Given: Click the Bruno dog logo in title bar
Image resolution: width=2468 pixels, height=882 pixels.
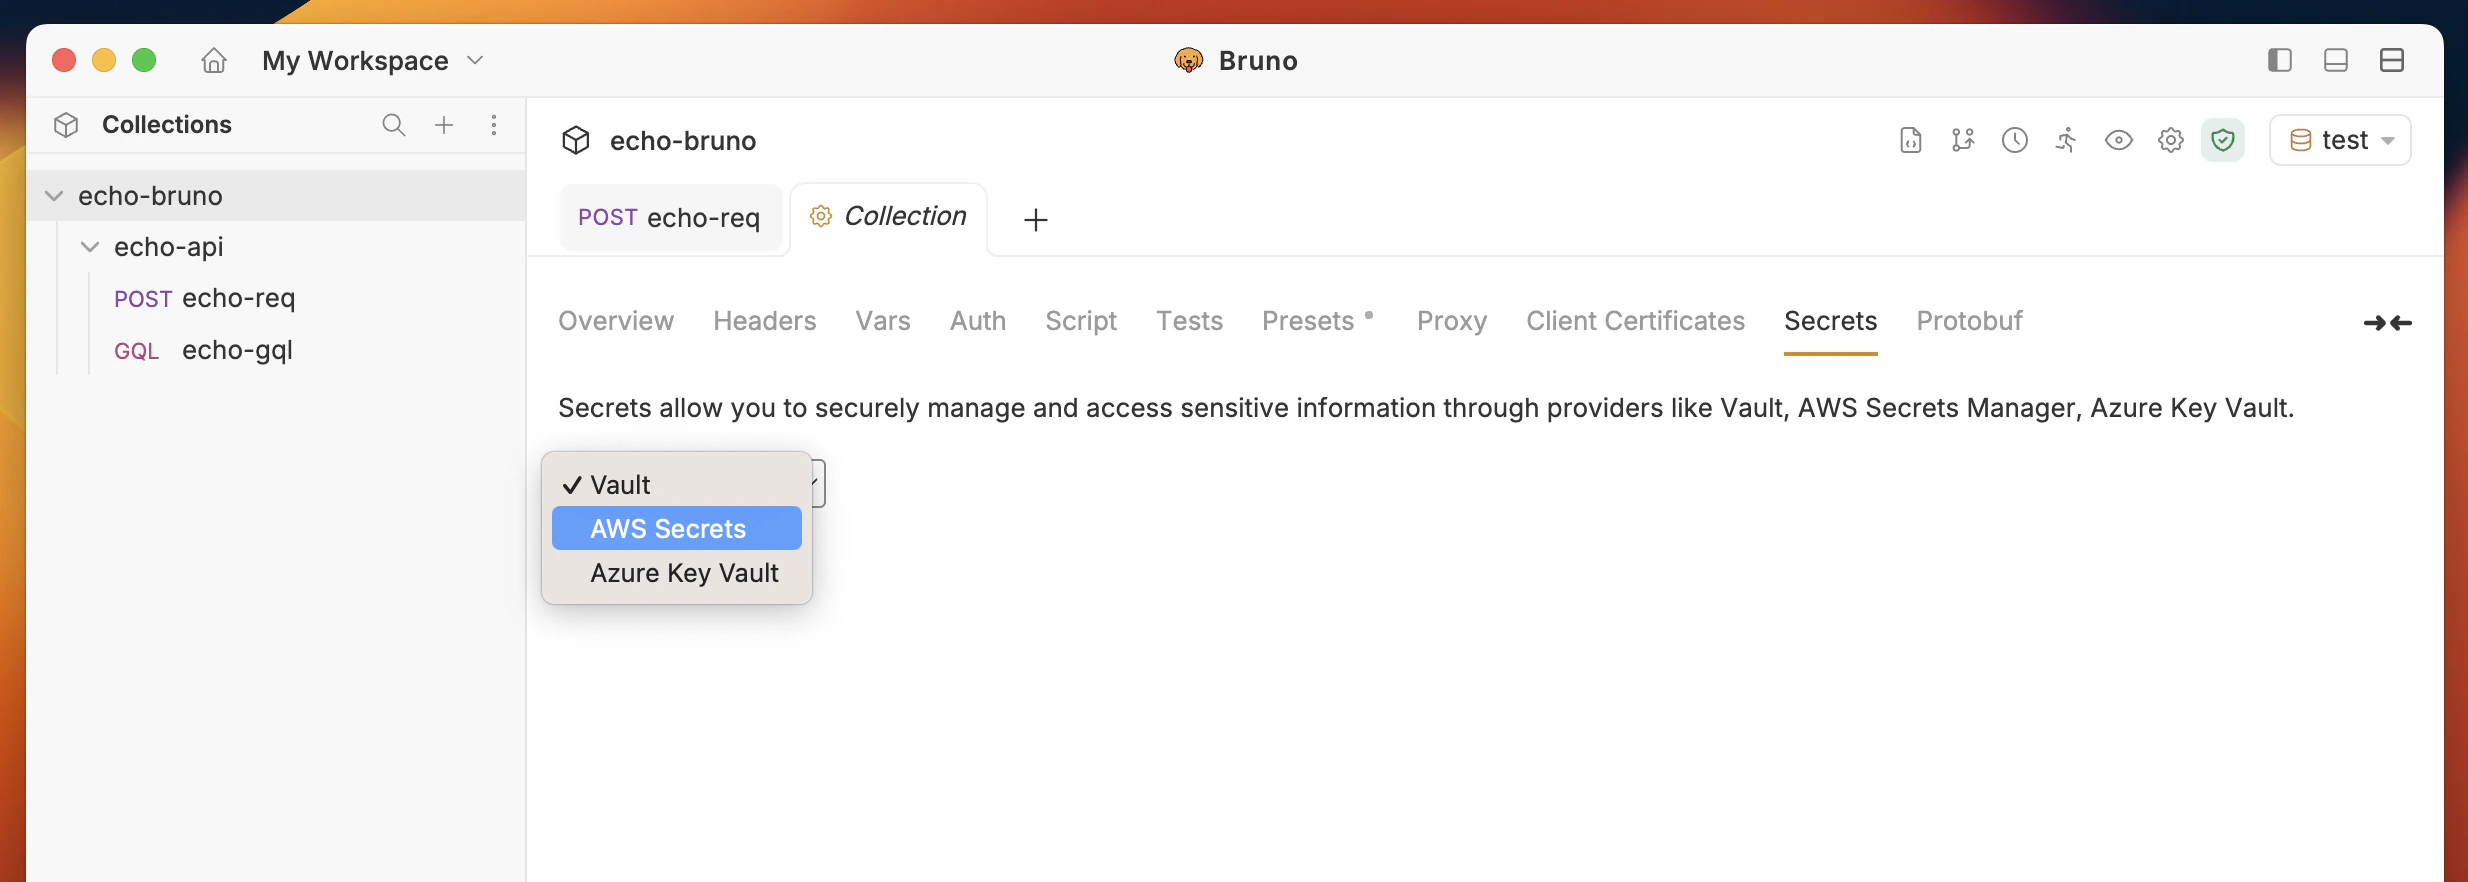Looking at the screenshot, I should click(x=1189, y=61).
